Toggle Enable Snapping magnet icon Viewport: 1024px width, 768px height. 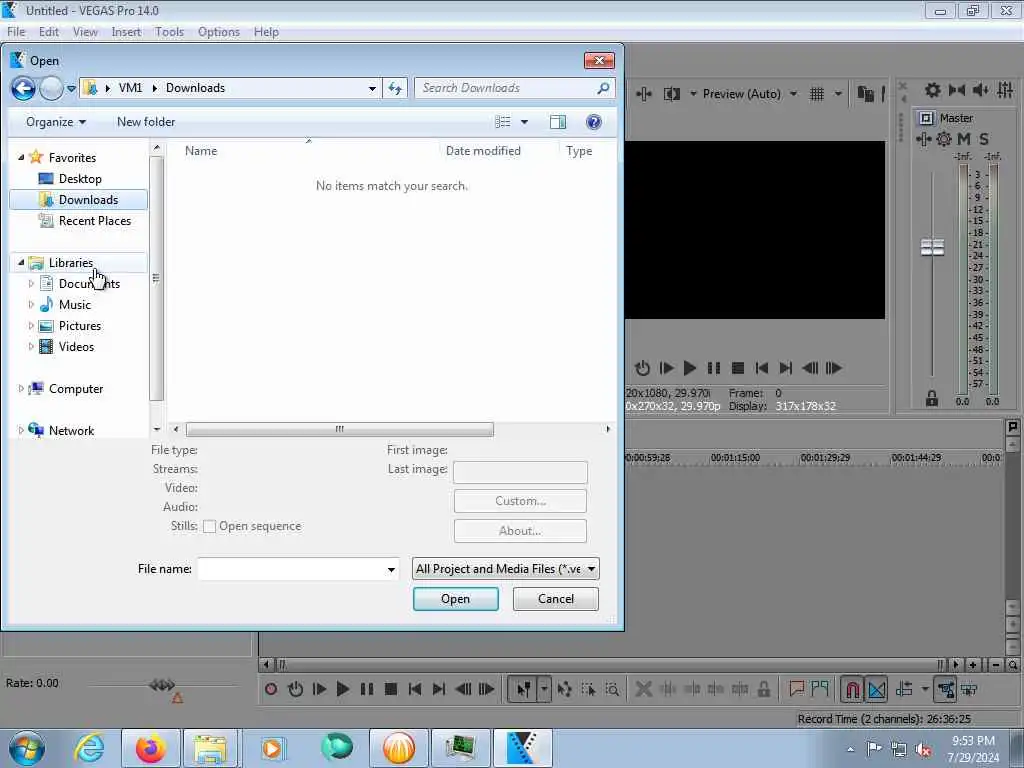(852, 689)
